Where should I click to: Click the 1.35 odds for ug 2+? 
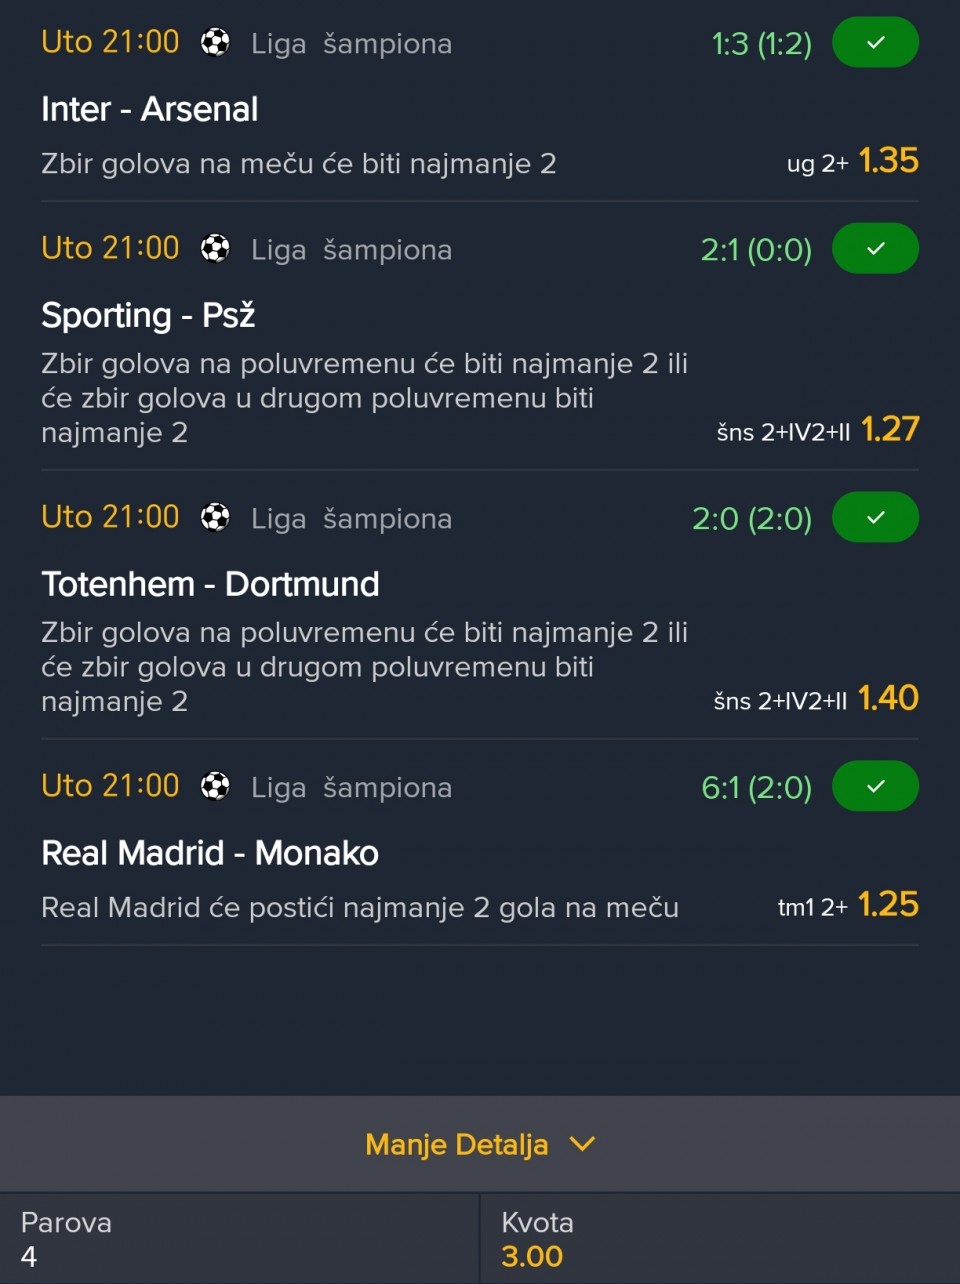[888, 161]
